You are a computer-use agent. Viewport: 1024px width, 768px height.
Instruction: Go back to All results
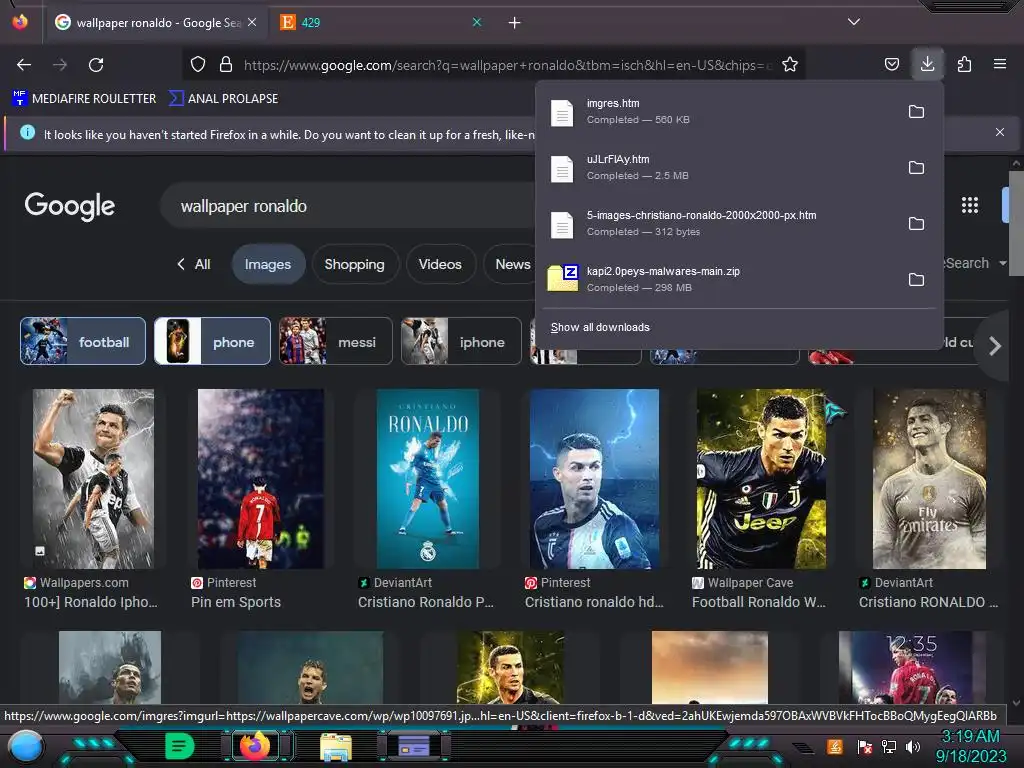pyautogui.click(x=194, y=264)
